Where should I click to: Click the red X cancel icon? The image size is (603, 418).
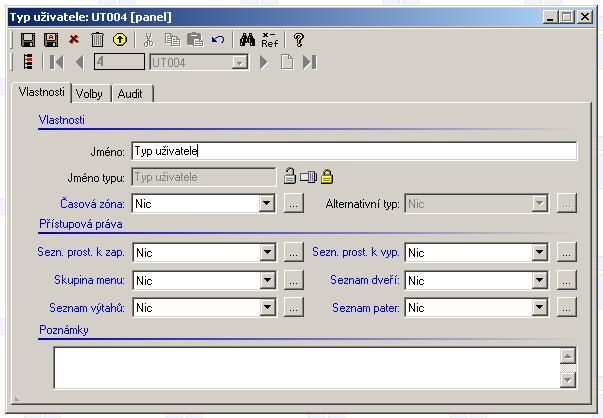click(x=74, y=40)
